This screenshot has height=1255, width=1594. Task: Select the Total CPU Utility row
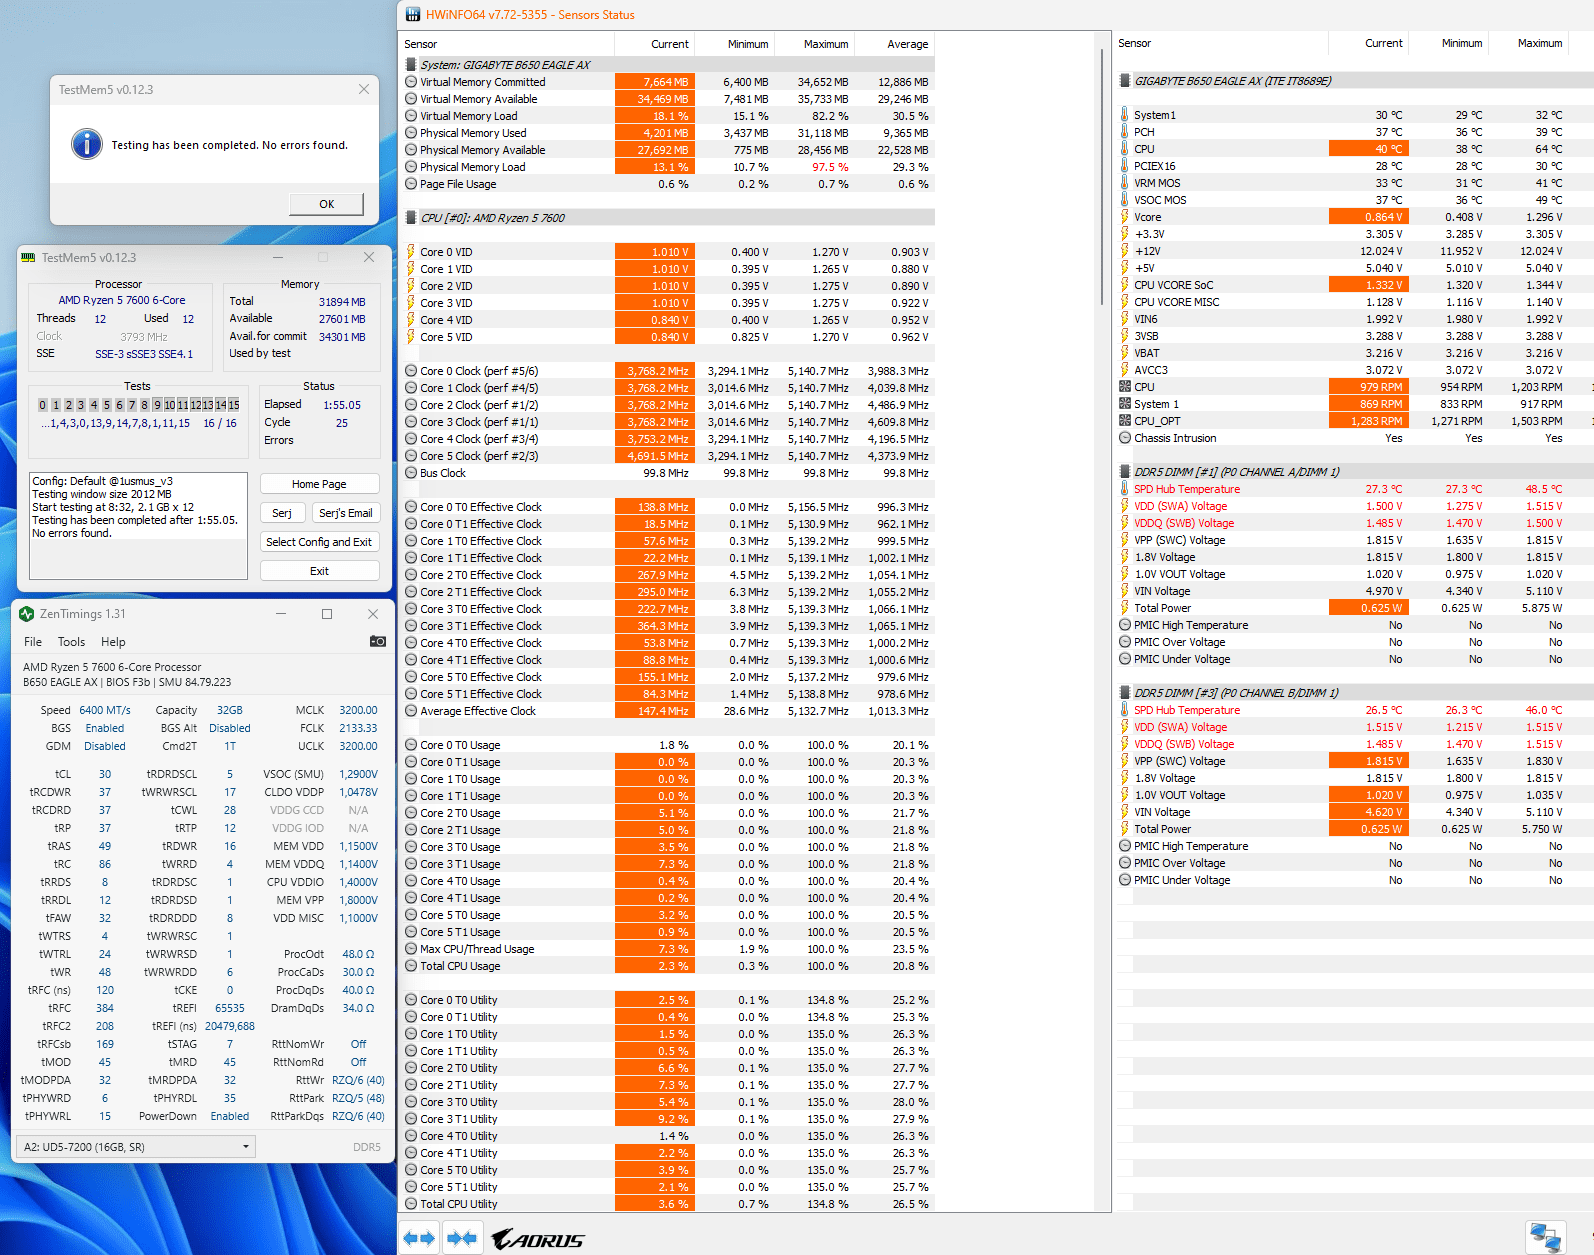pyautogui.click(x=669, y=1204)
